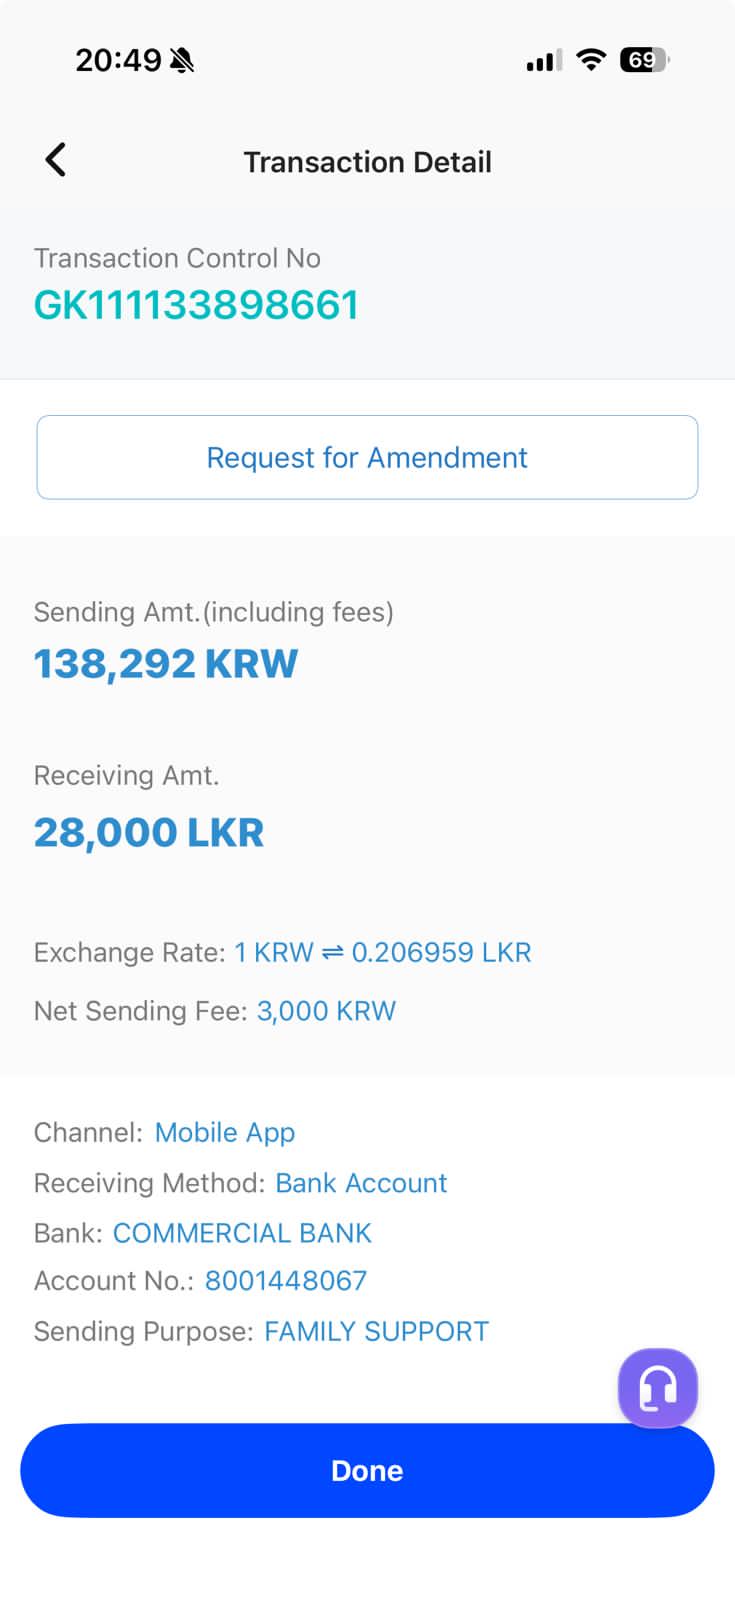Tap the 20:49 clock in status bar

[118, 60]
